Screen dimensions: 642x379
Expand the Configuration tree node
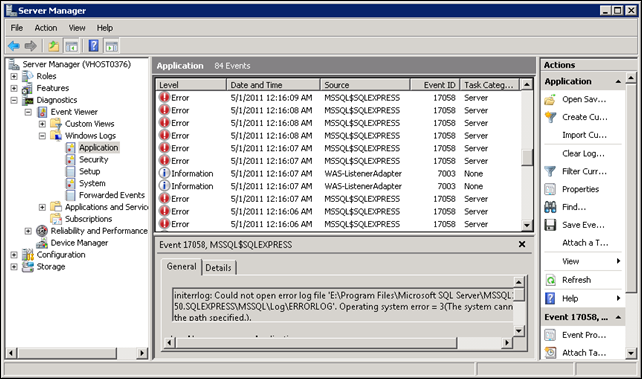click(x=14, y=255)
